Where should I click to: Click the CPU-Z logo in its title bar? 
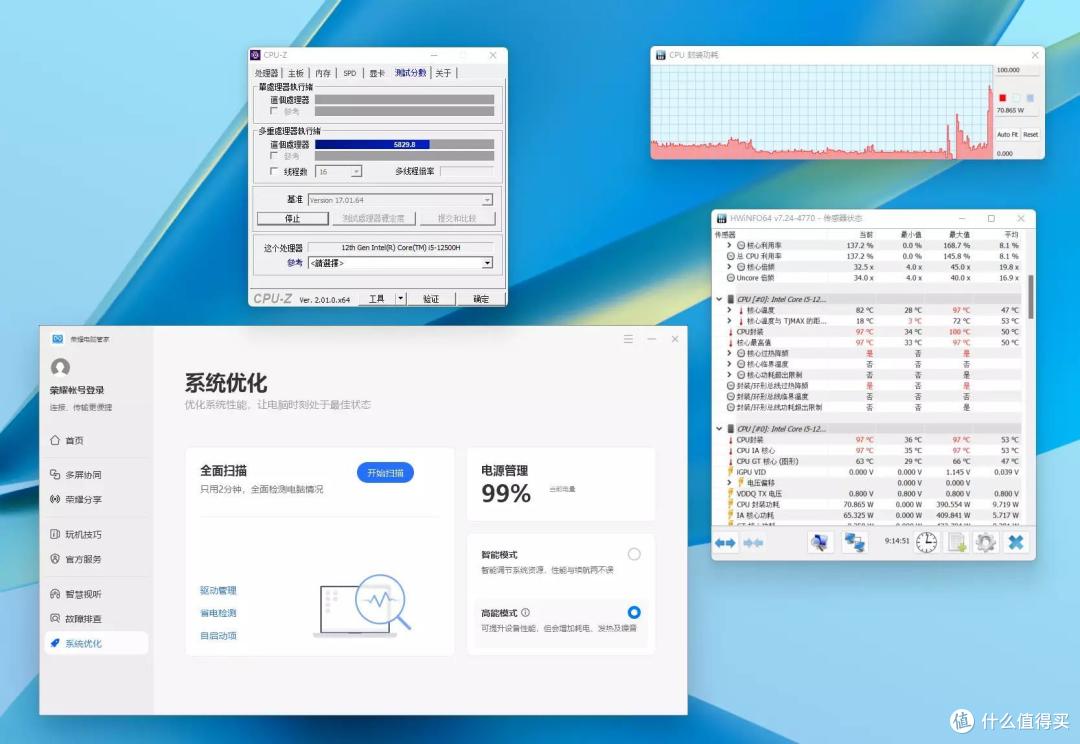256,55
